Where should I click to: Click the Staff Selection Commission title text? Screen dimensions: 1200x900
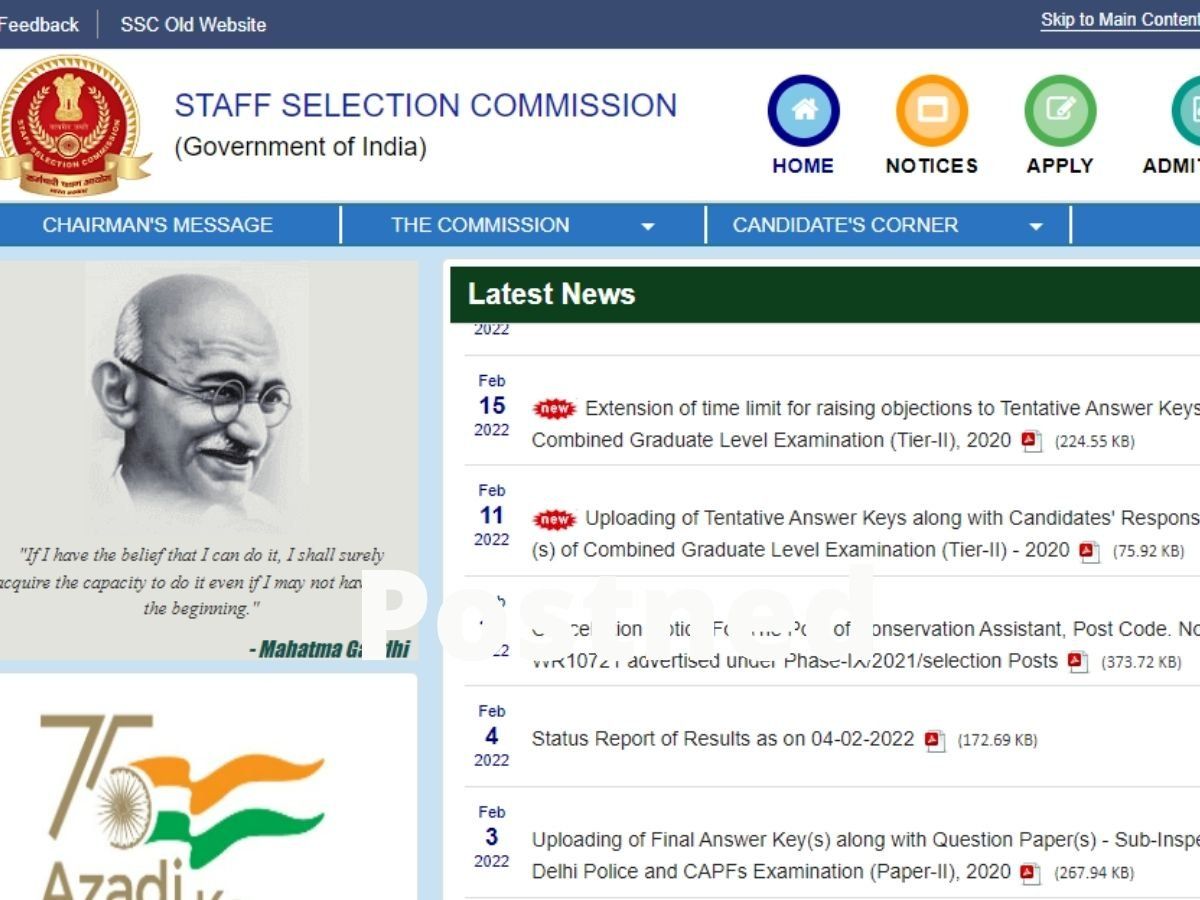pyautogui.click(x=426, y=106)
